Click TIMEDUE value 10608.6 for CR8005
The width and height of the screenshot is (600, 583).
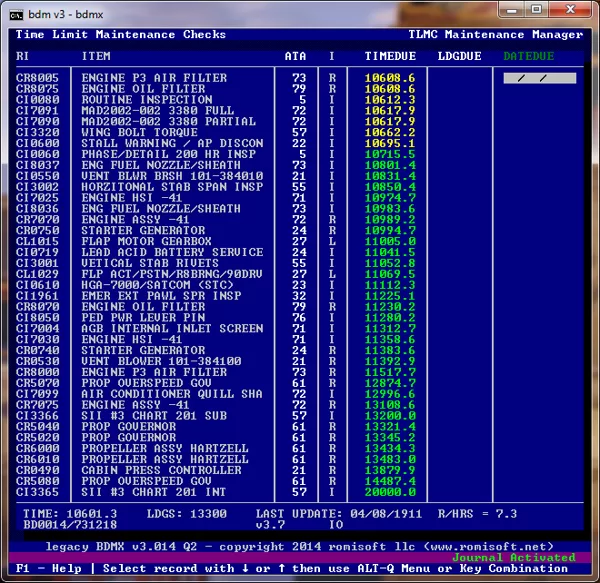click(x=390, y=78)
